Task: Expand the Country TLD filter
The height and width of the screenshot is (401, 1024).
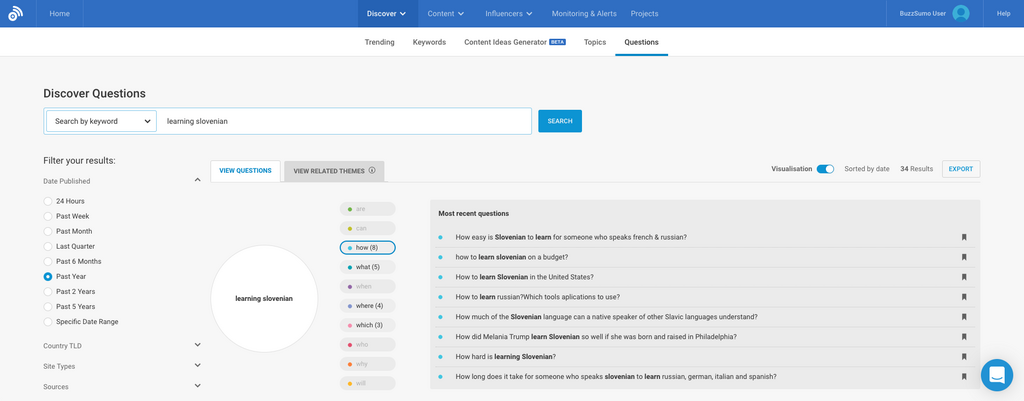Action: tap(197, 345)
